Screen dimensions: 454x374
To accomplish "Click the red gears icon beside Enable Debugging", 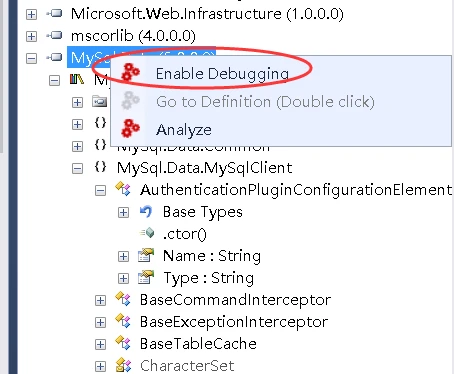I will [130, 72].
